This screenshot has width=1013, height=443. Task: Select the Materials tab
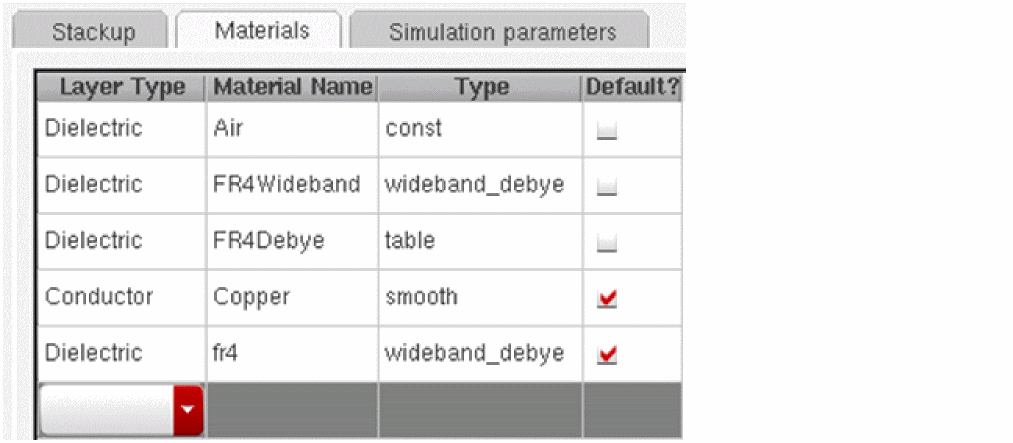[261, 30]
